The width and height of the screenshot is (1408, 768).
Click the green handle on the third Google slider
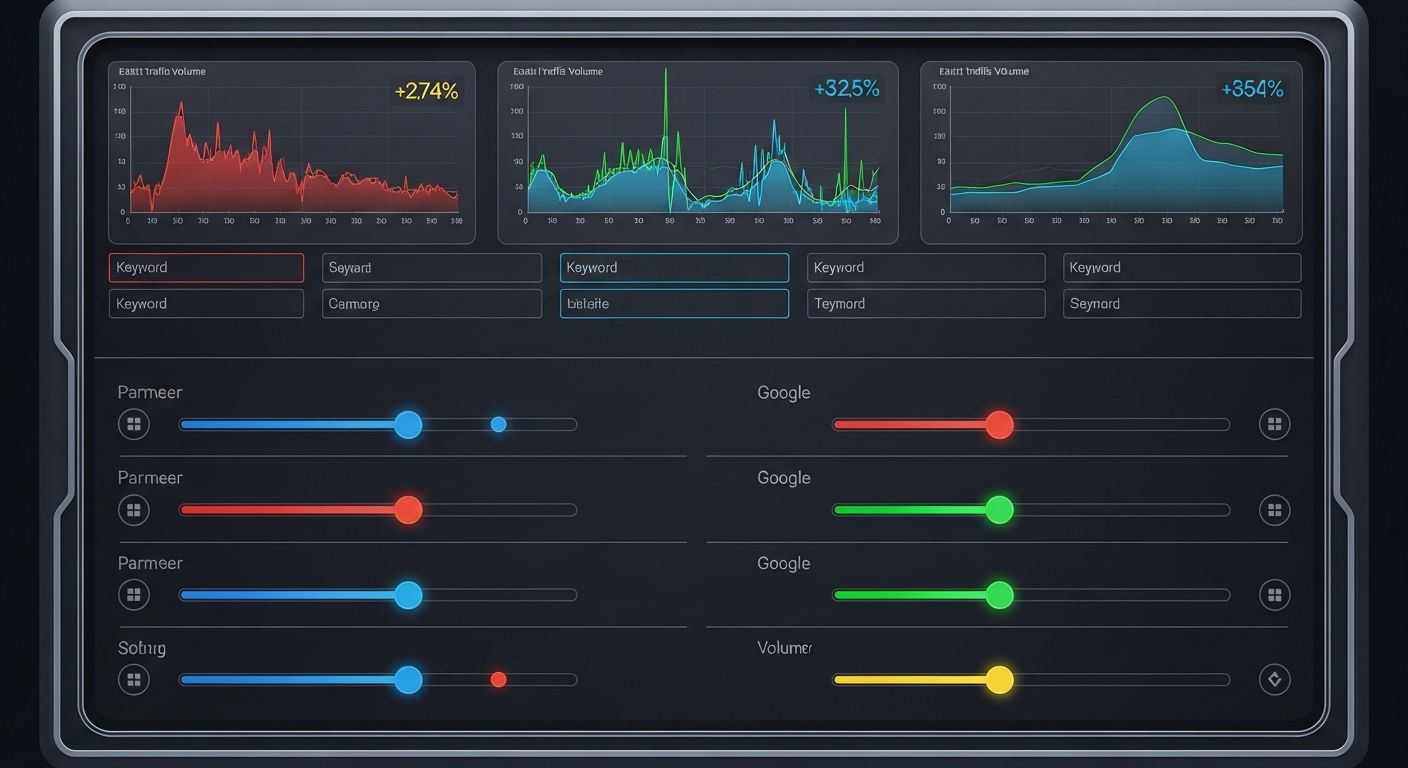point(999,595)
